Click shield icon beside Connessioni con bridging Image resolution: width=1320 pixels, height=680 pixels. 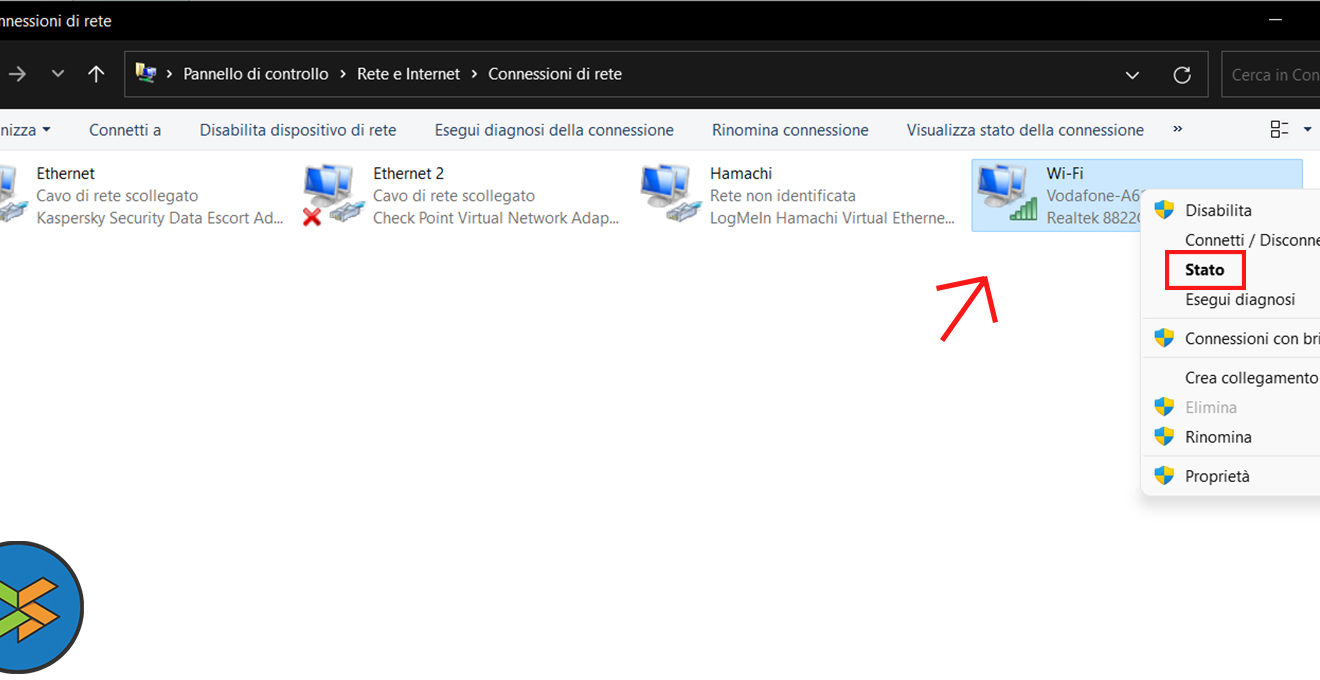pos(1163,338)
